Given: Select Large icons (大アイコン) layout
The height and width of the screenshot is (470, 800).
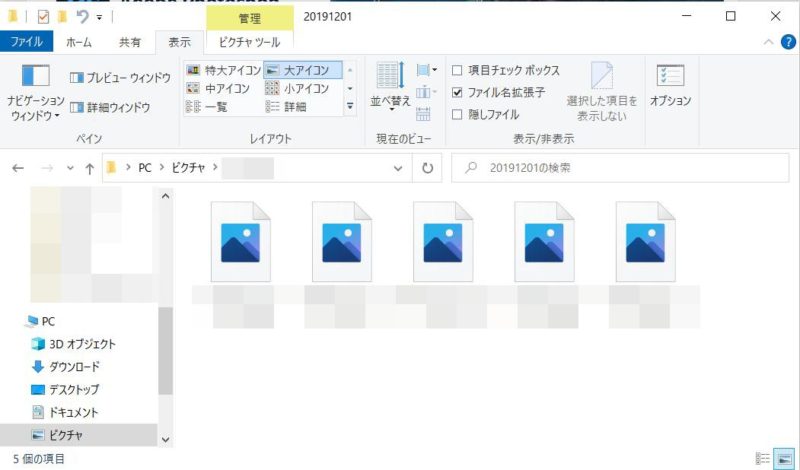Looking at the screenshot, I should pyautogui.click(x=303, y=70).
